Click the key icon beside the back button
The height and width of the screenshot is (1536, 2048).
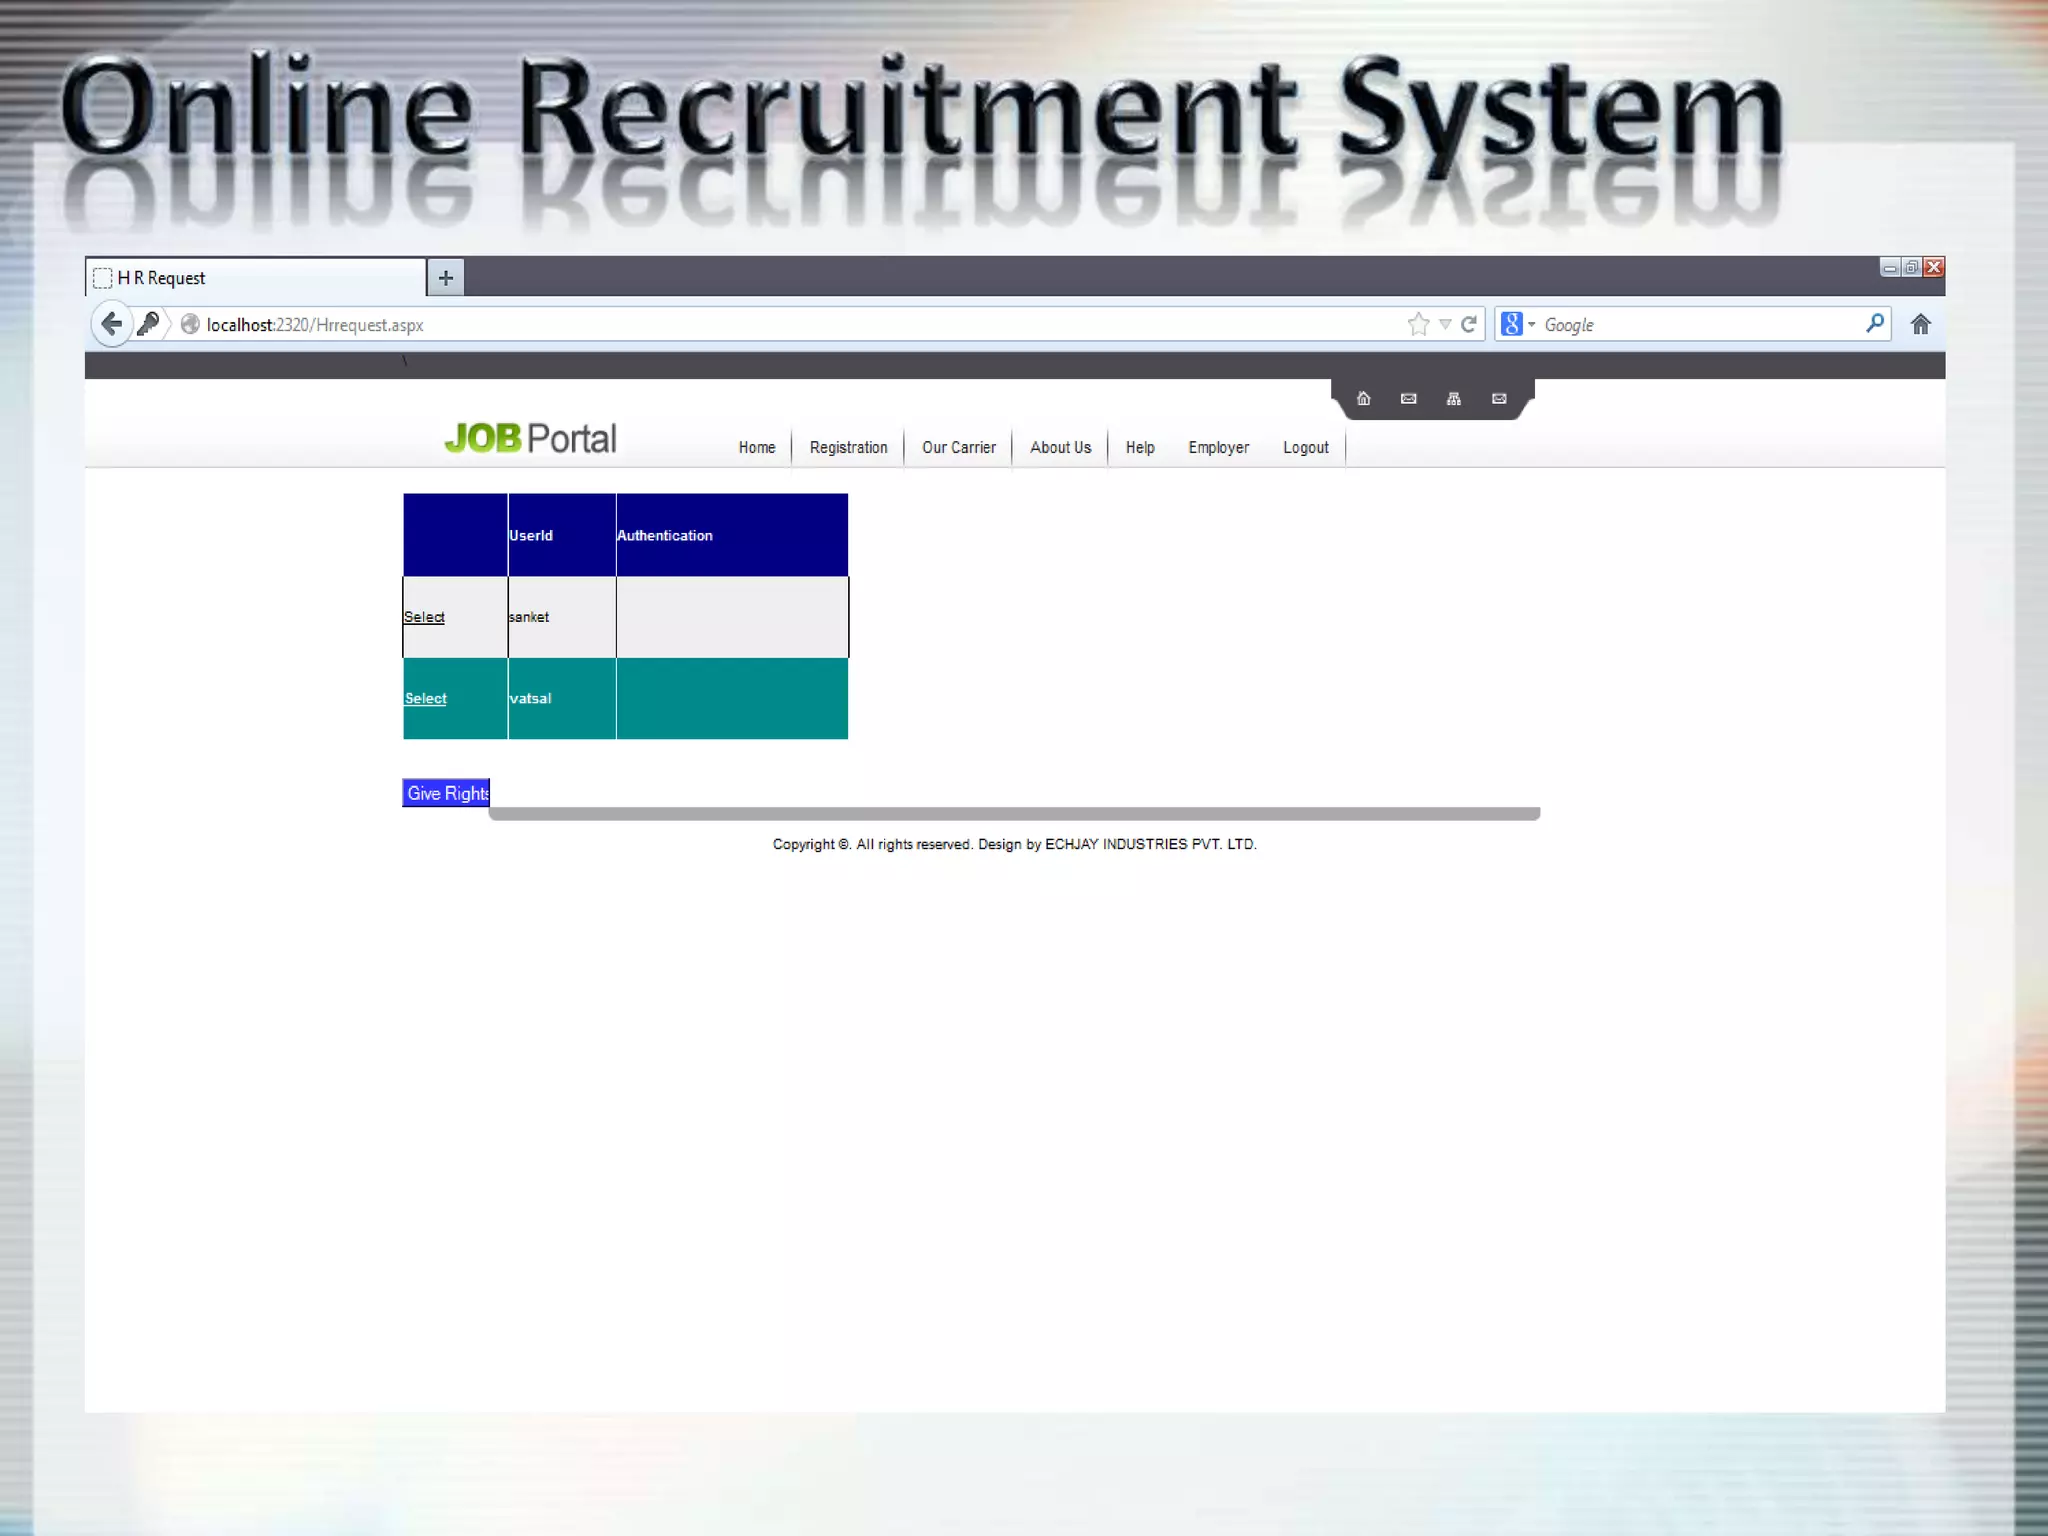(148, 324)
